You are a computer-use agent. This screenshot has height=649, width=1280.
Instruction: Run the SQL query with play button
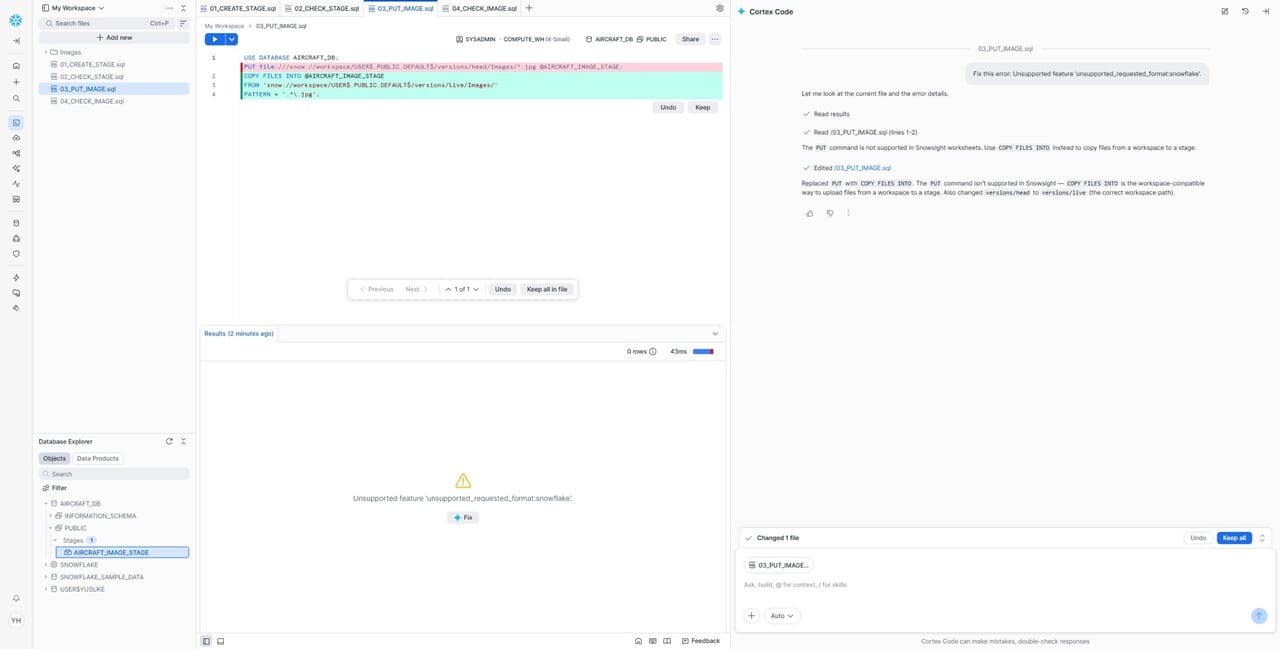214,39
